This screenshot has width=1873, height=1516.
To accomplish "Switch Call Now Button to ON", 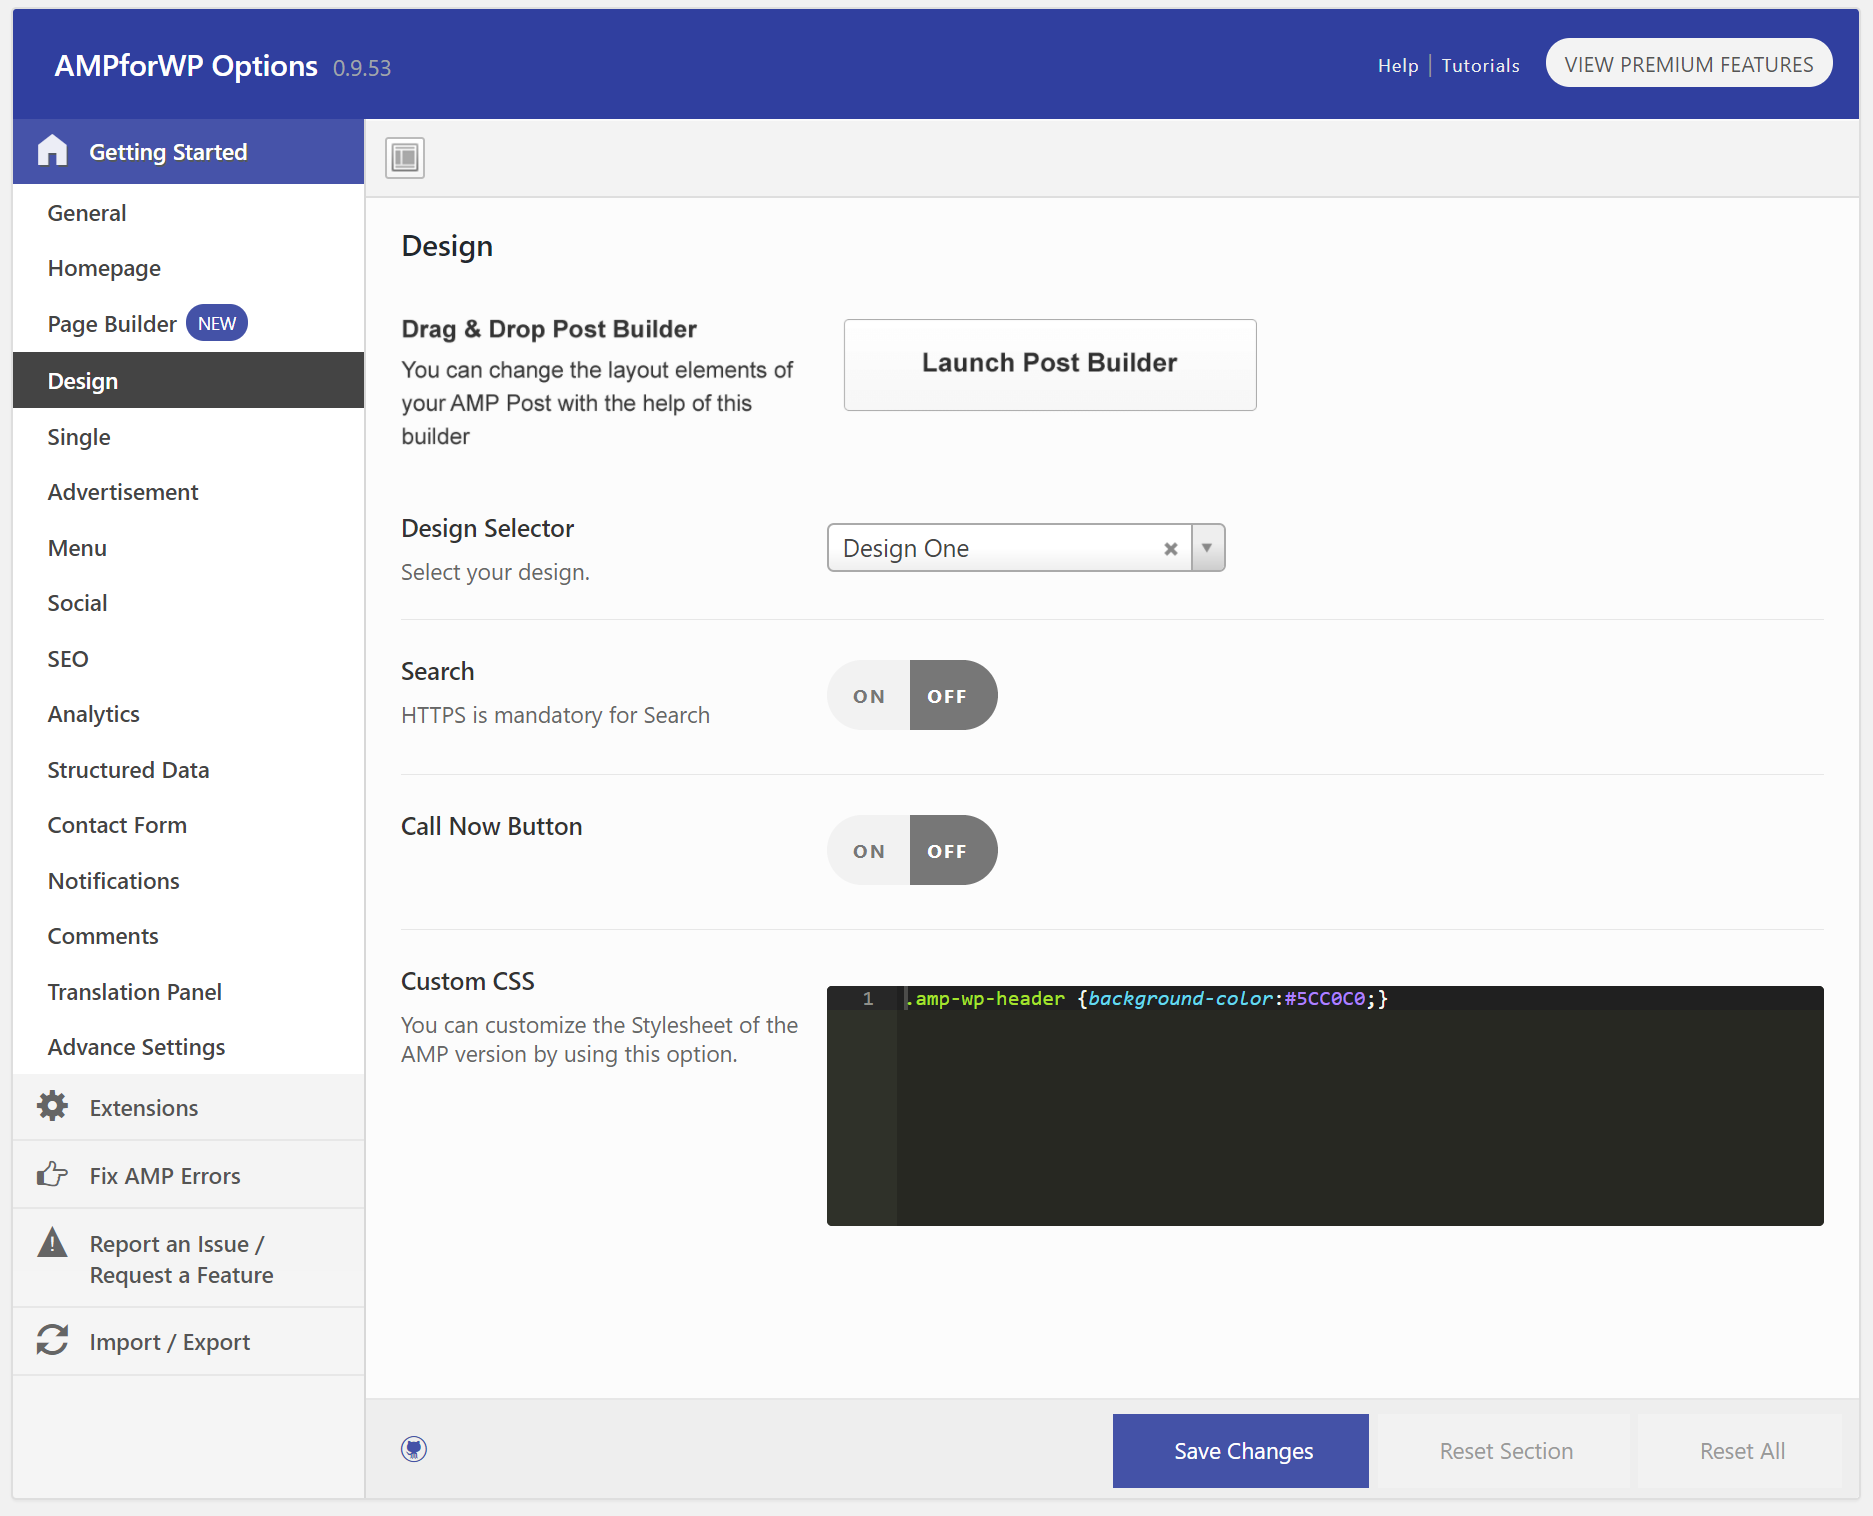I will [x=868, y=851].
